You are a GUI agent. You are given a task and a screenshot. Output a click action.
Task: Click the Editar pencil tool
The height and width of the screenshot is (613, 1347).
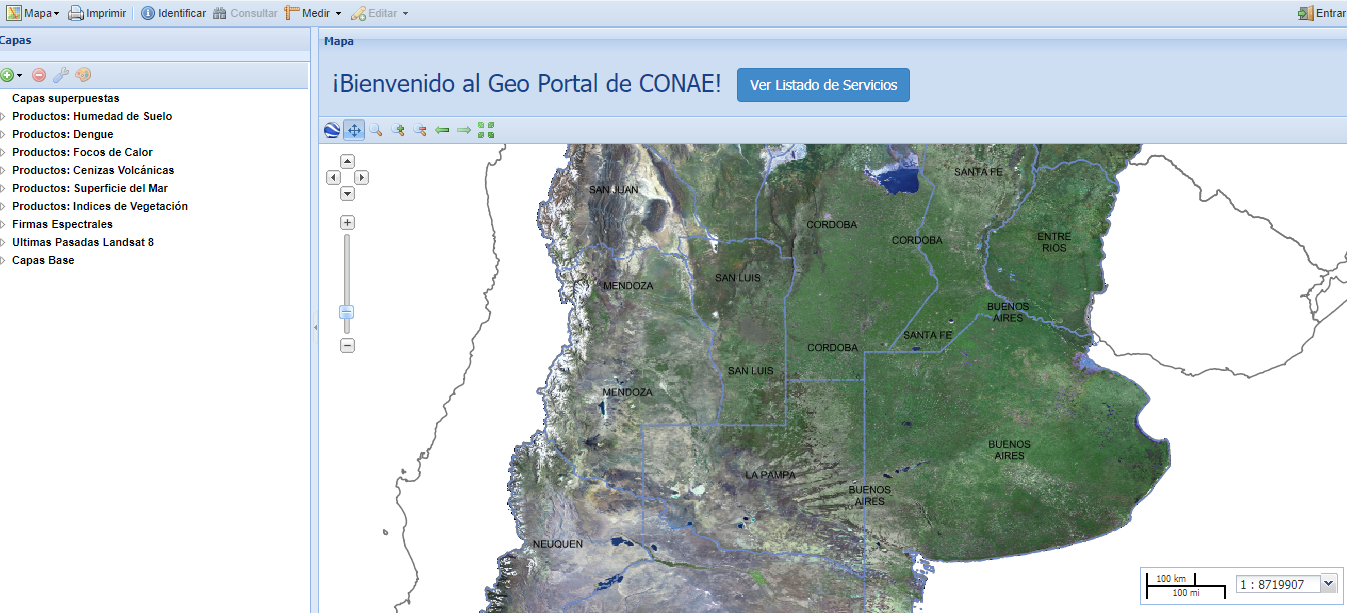(x=374, y=13)
